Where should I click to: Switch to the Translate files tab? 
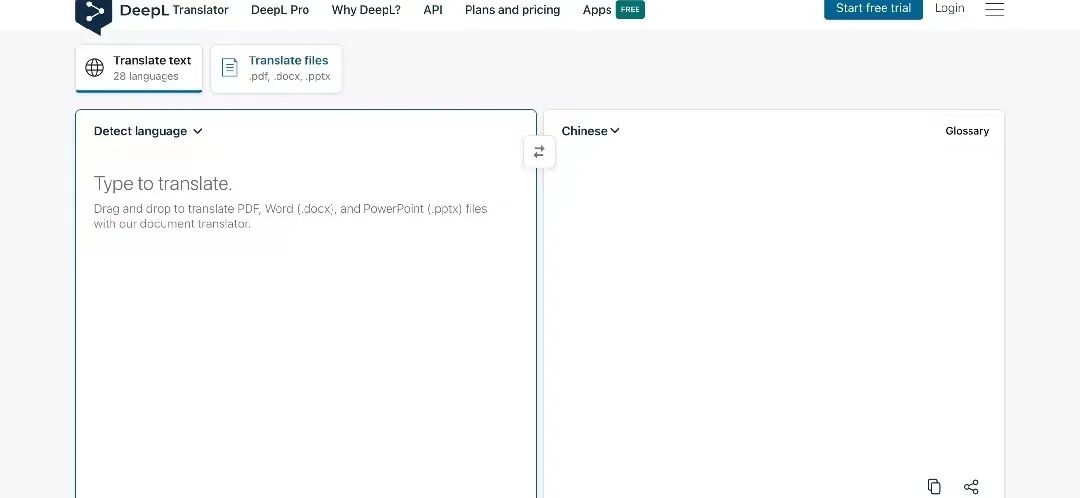click(x=276, y=68)
